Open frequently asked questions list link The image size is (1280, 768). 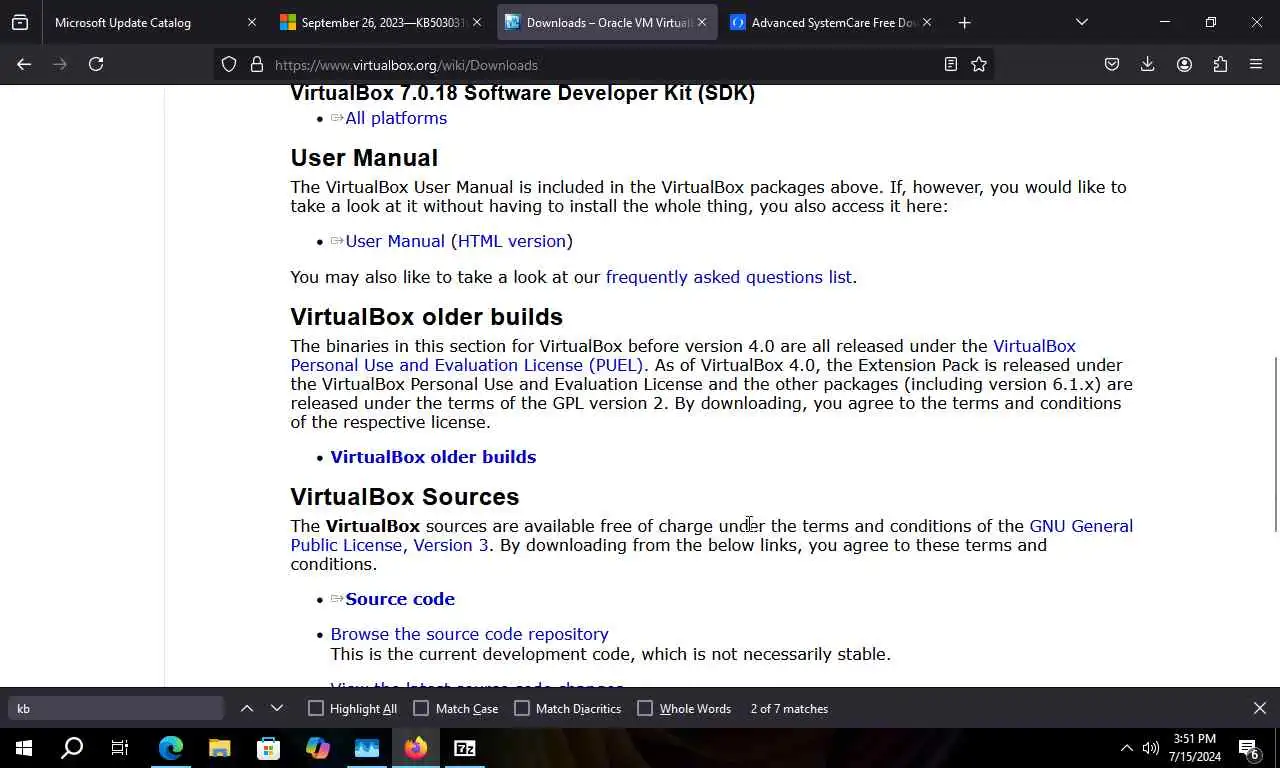click(729, 277)
